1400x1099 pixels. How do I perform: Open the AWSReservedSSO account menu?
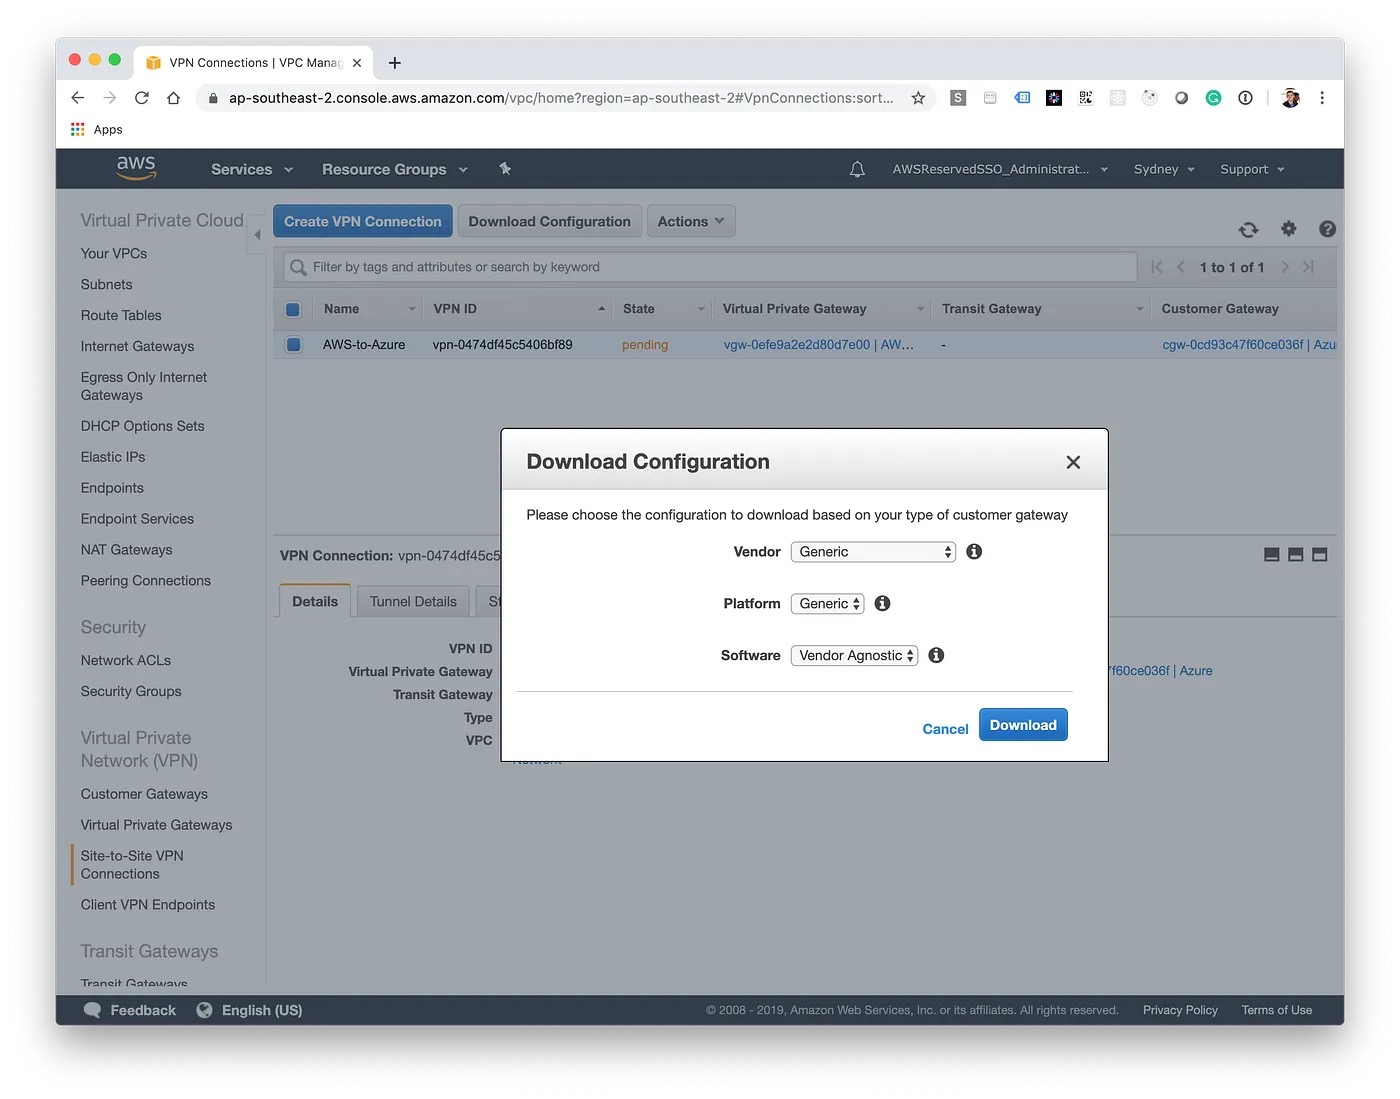[1000, 169]
